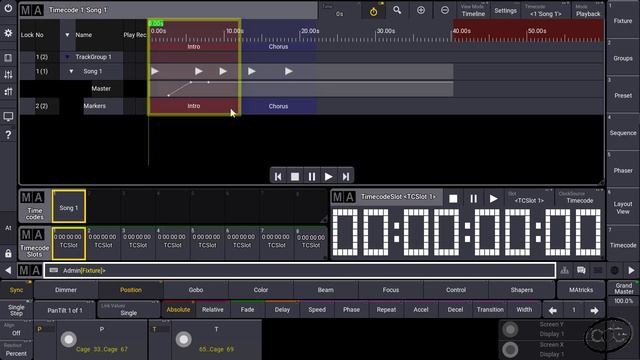Collapse TrackGroup 1 row
The image size is (640, 360).
(x=67, y=57)
